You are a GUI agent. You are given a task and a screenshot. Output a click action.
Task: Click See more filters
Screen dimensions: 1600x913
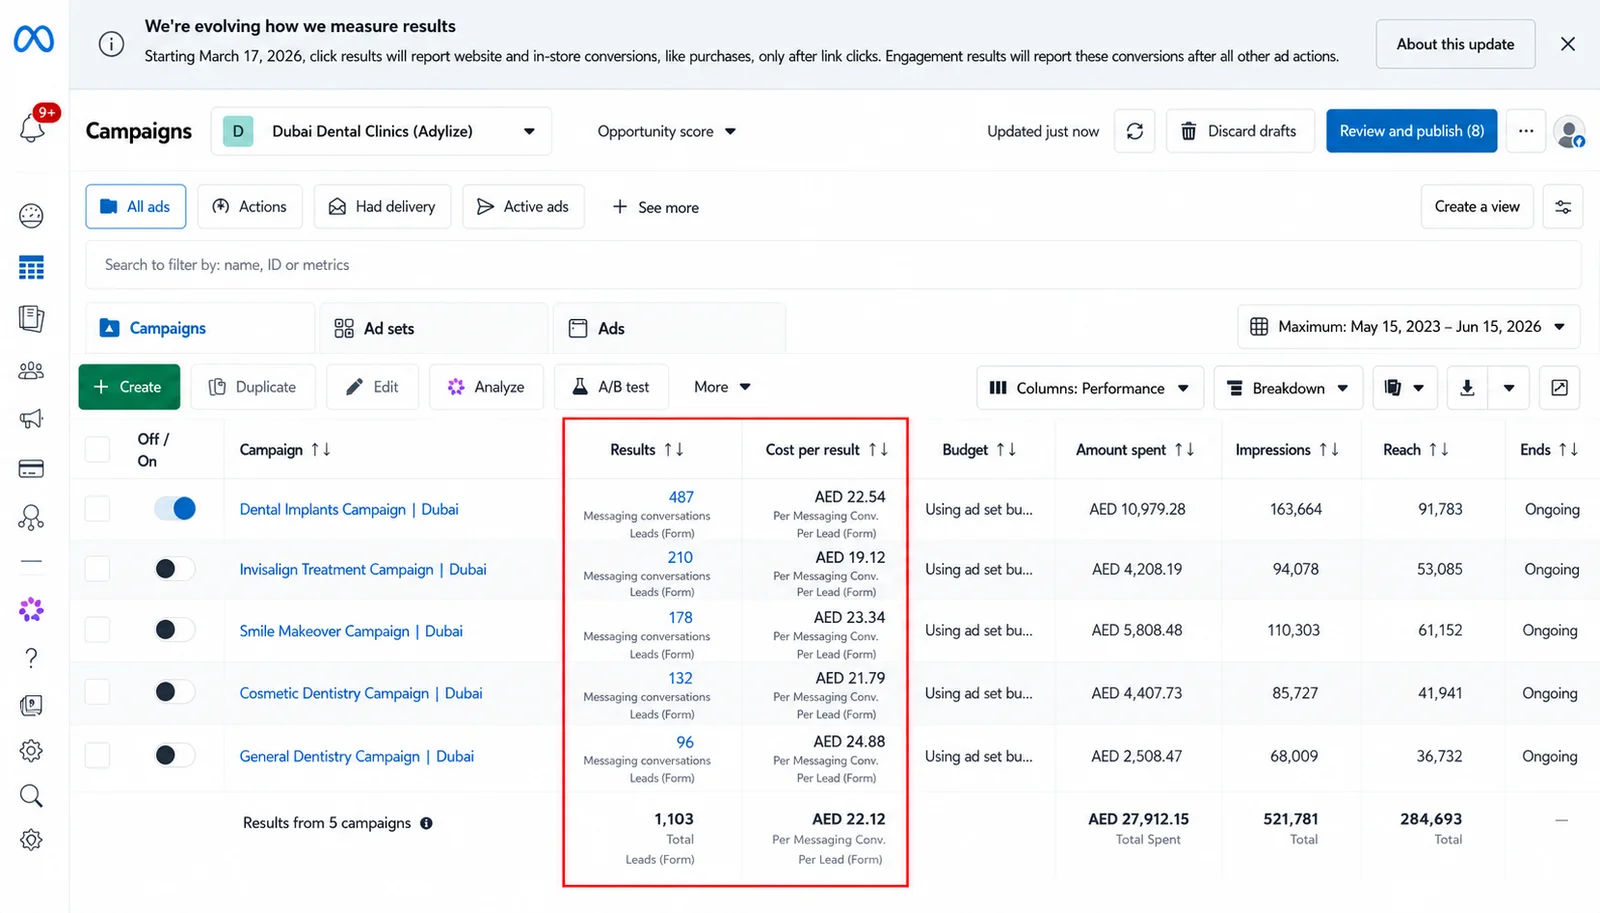(655, 207)
